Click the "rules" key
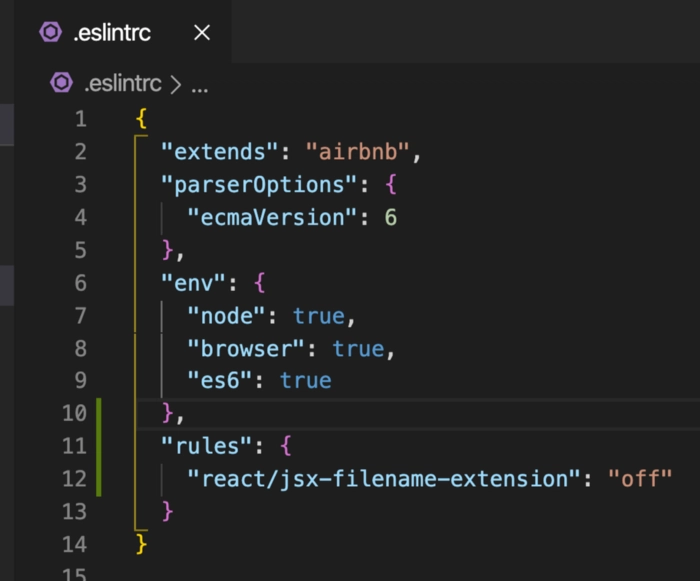Screen dimensions: 700x581 [x=206, y=446]
